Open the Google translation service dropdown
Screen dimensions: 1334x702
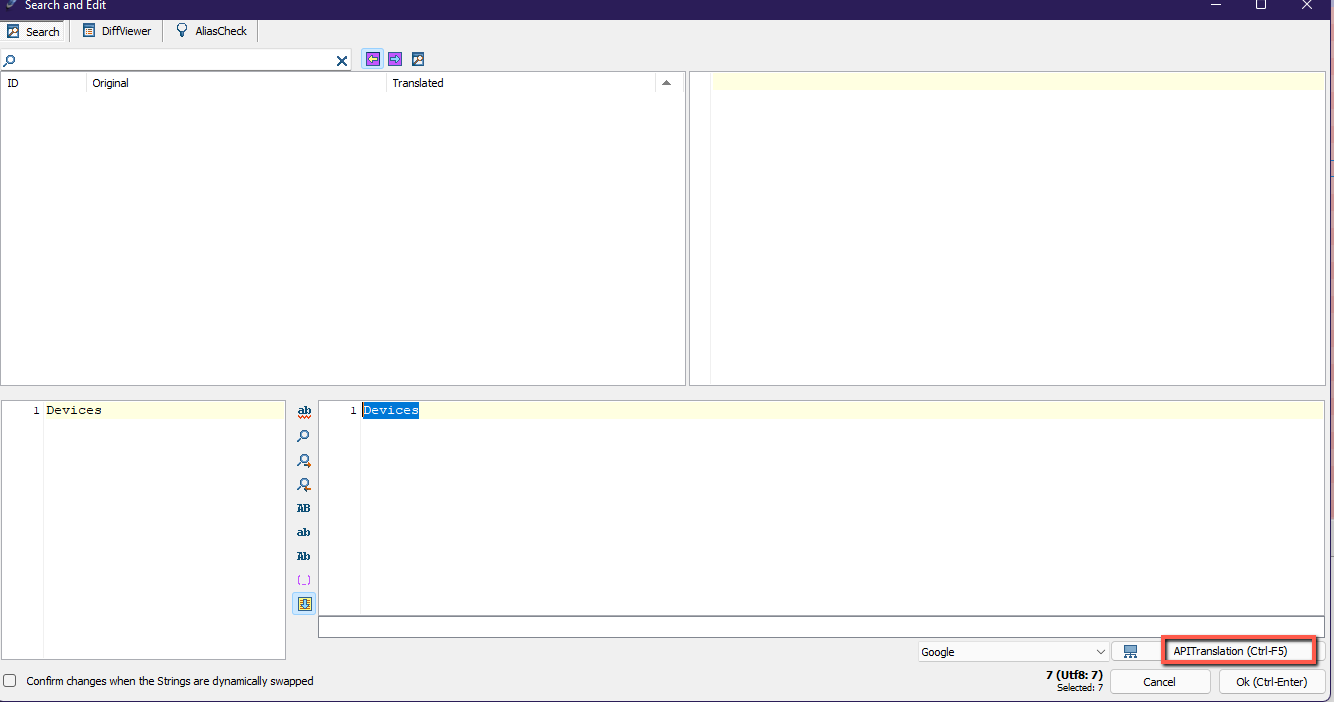coord(1013,652)
